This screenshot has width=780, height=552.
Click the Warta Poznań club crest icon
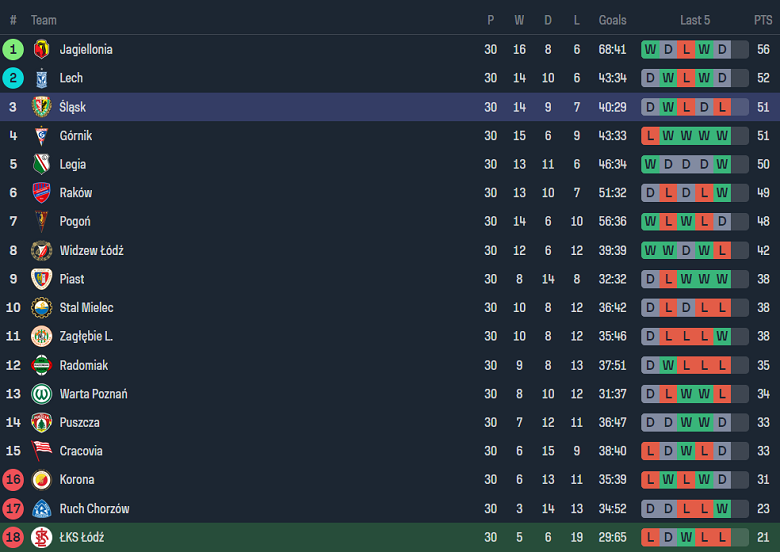pyautogui.click(x=41, y=394)
